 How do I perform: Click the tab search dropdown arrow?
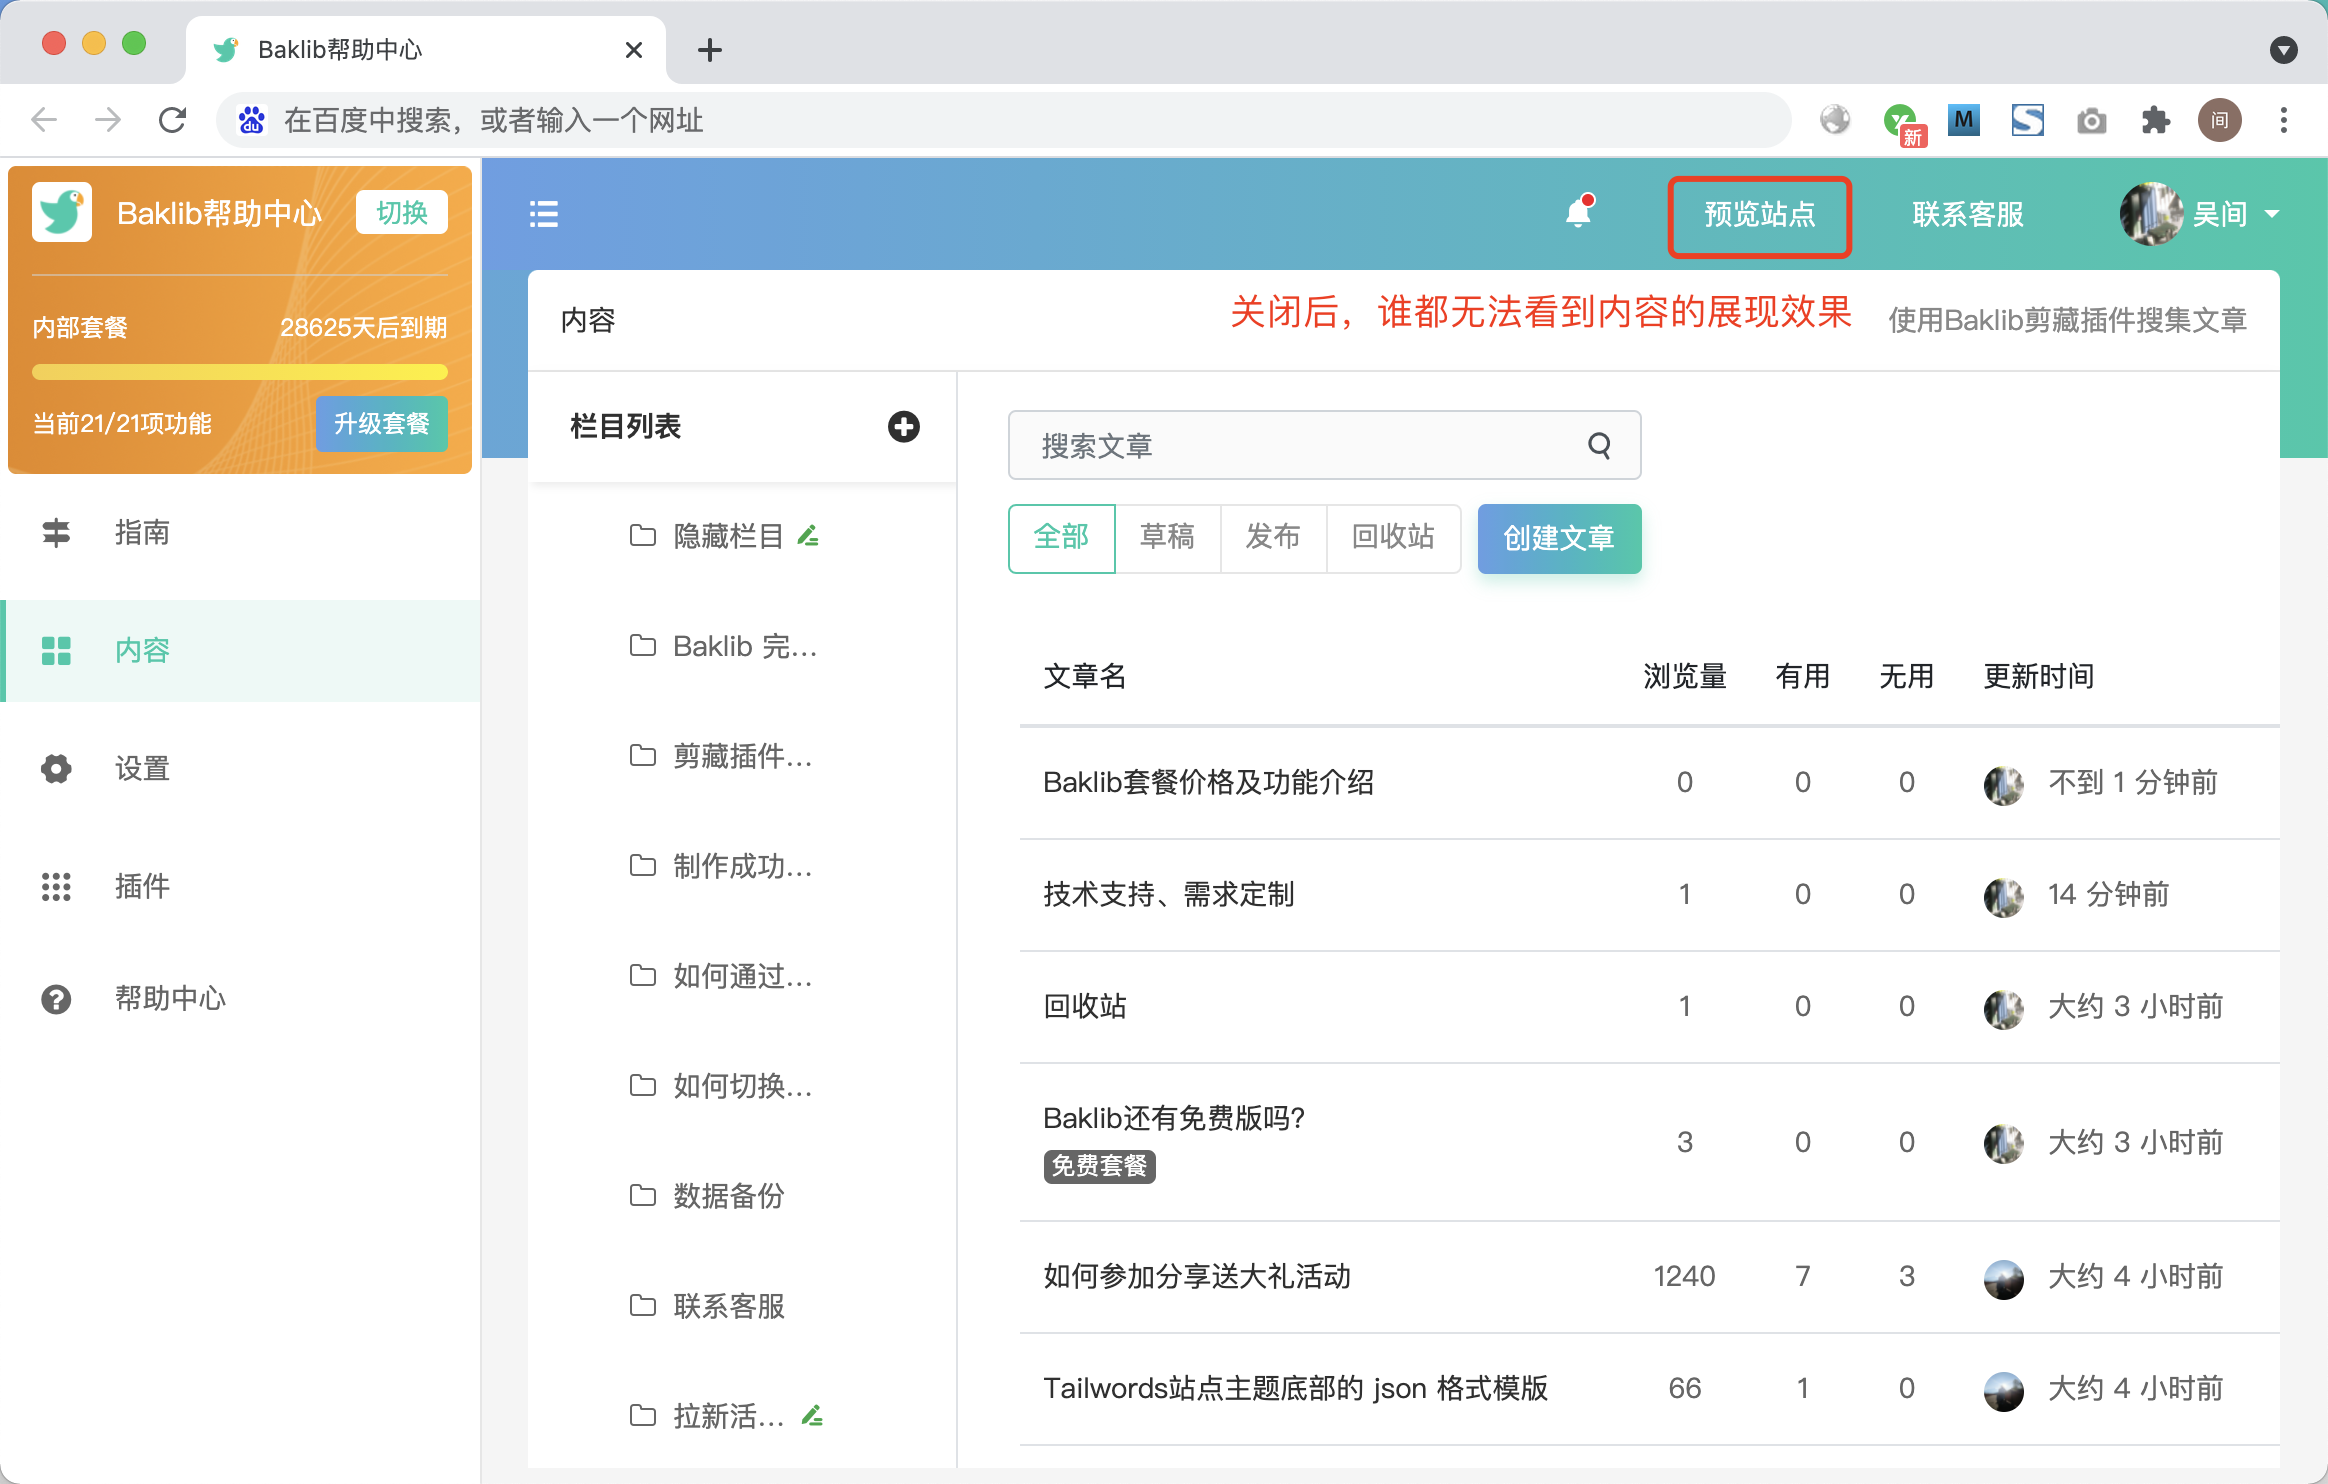pyautogui.click(x=2284, y=50)
